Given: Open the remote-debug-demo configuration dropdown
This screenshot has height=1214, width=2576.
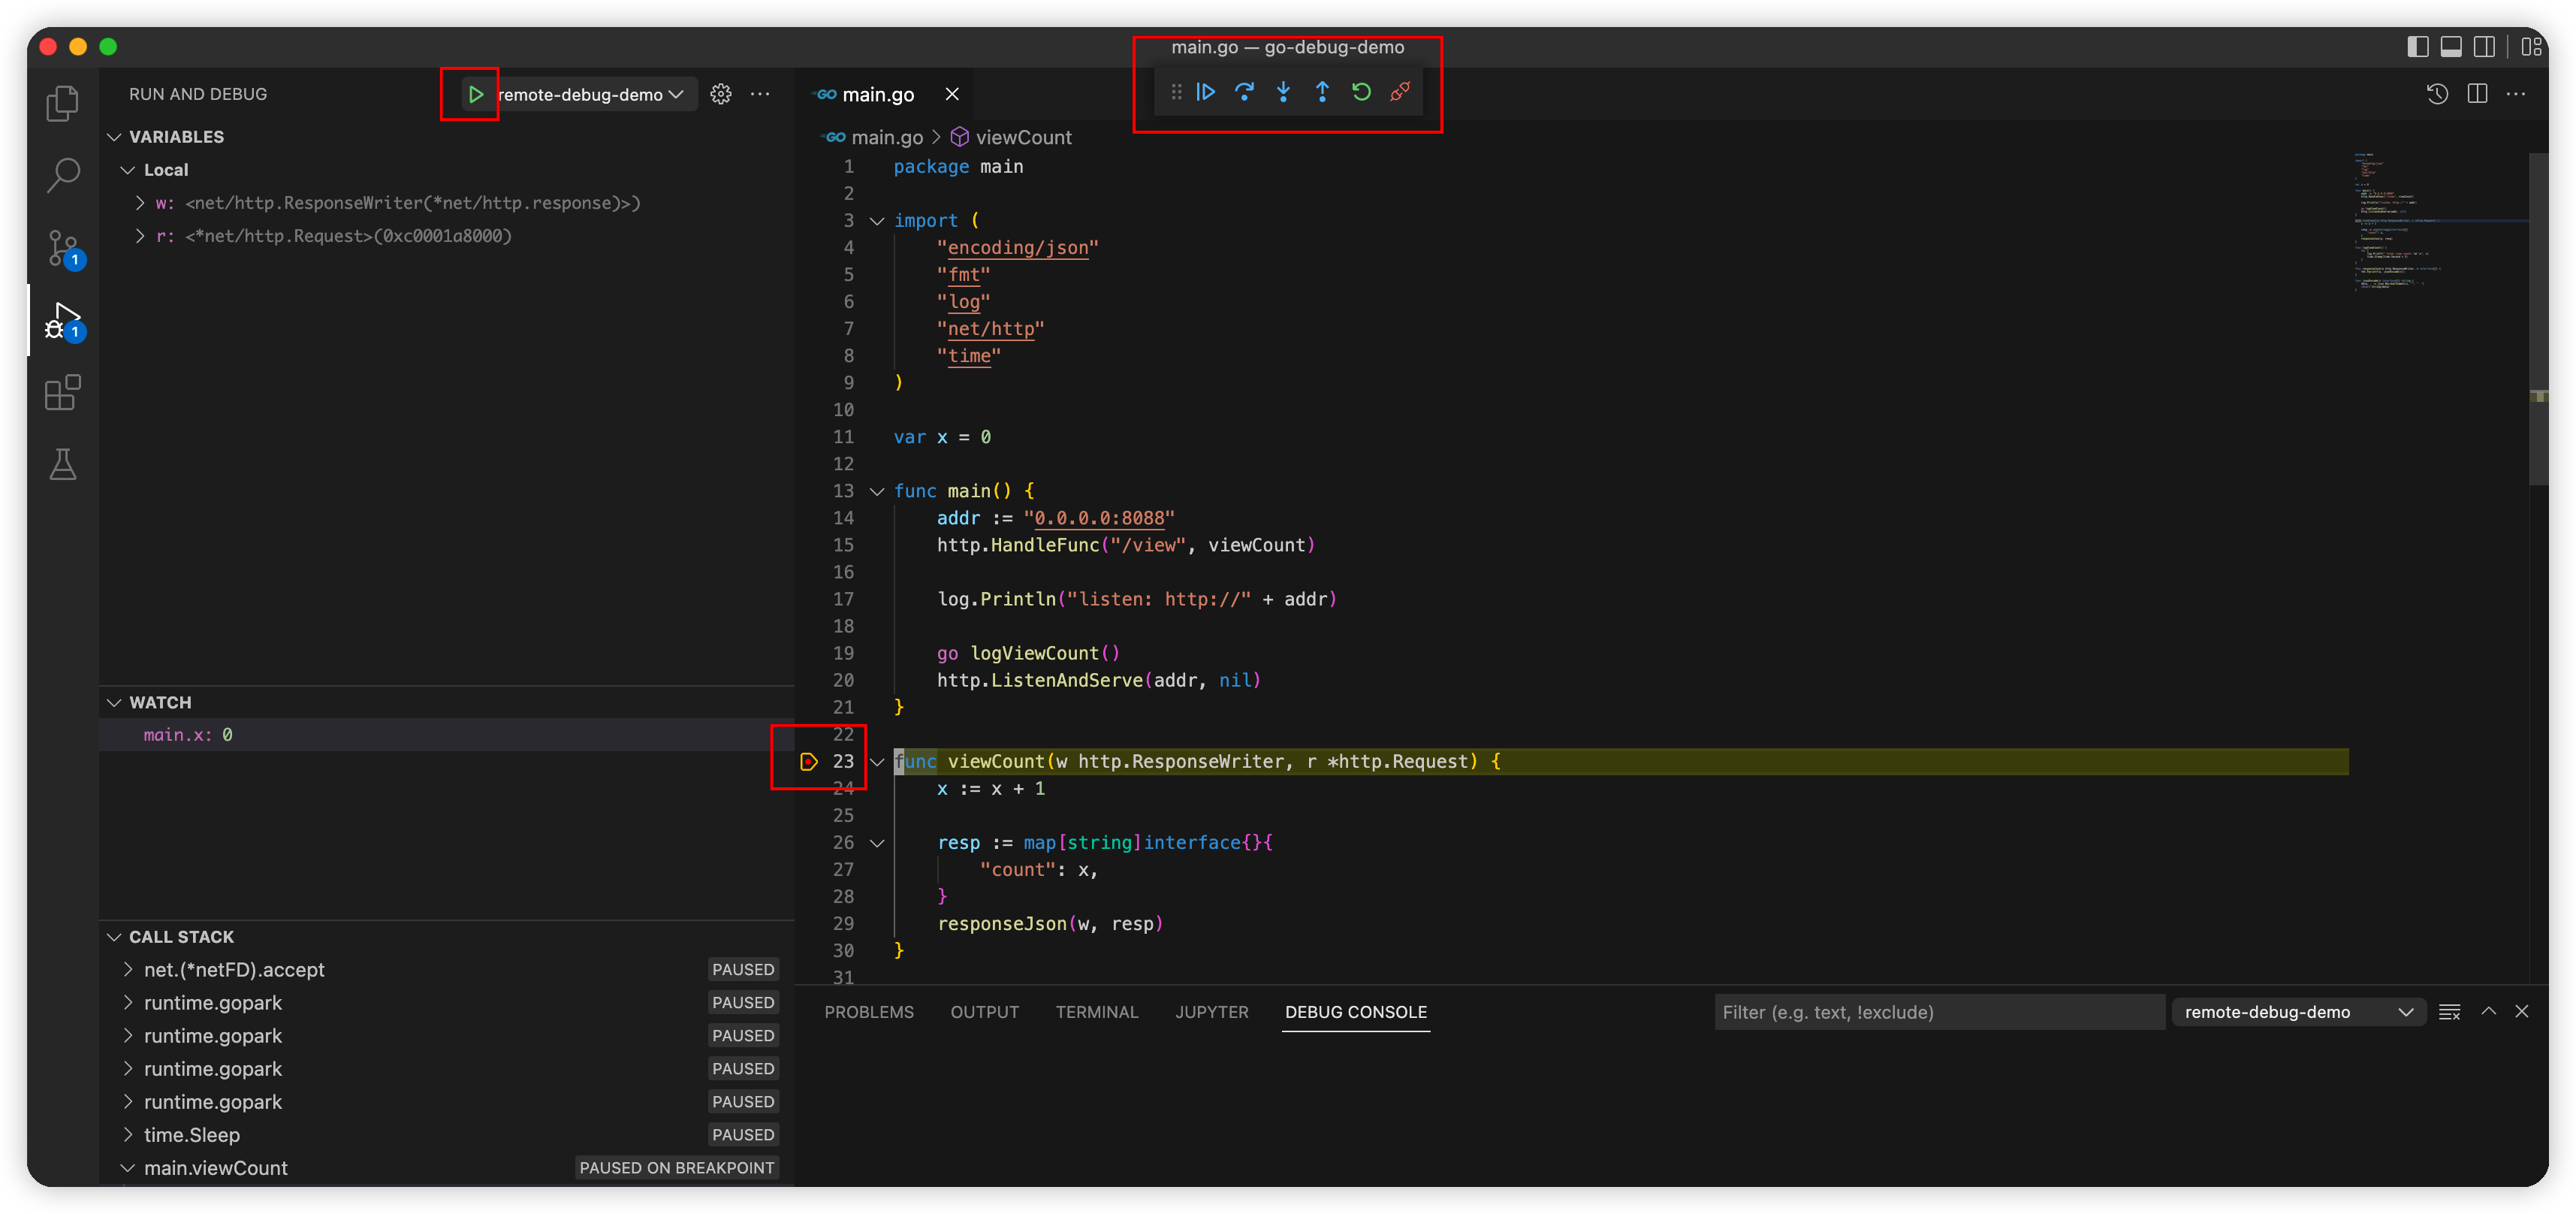Looking at the screenshot, I should coord(592,94).
